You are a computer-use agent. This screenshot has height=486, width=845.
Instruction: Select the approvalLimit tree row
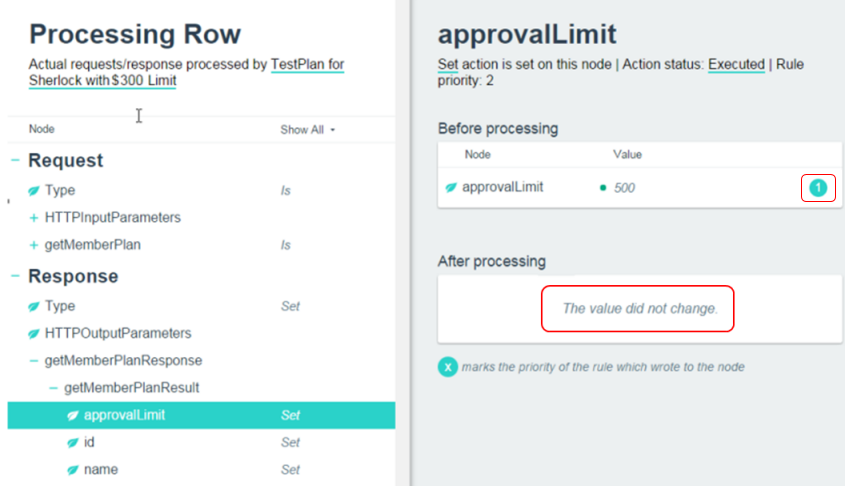point(200,415)
